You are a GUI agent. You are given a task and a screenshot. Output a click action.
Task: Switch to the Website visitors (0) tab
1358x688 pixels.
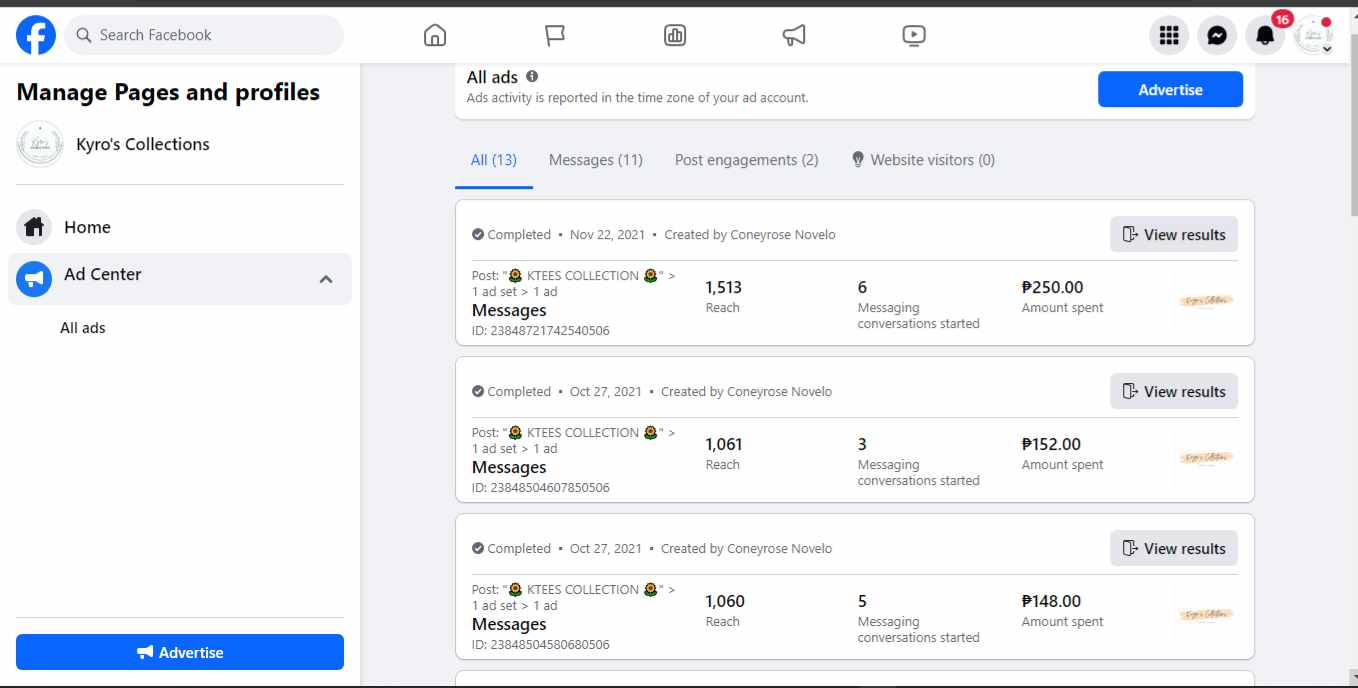923,160
